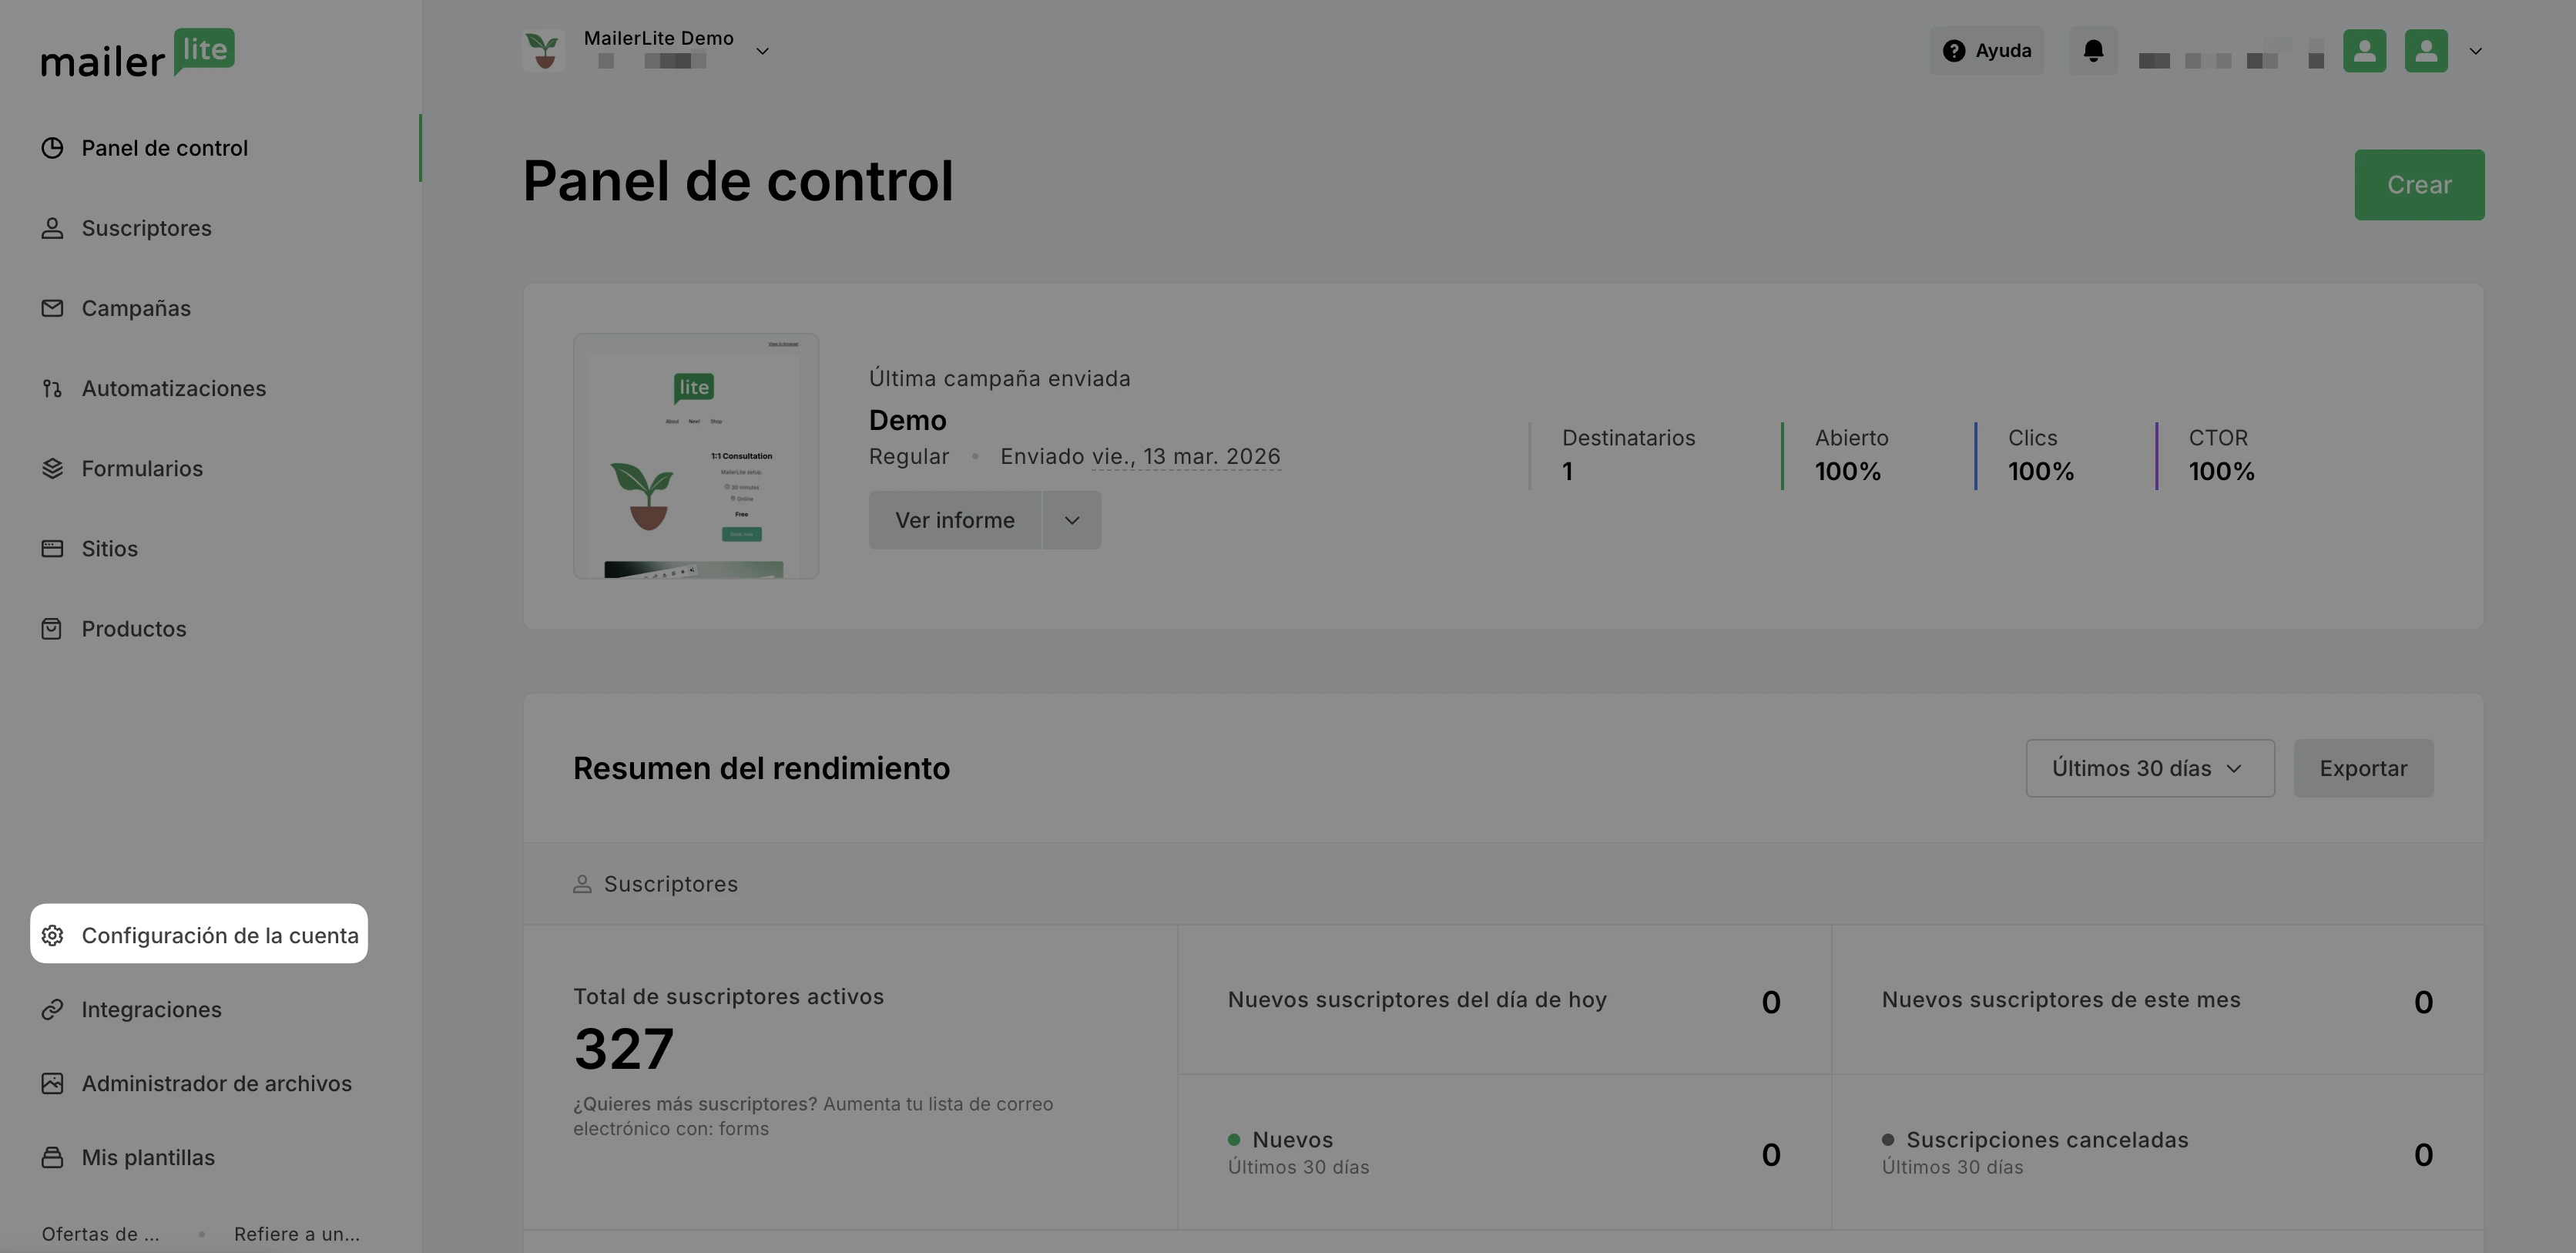Open the Demo campaign preview thumbnail
This screenshot has width=2576, height=1253.
tap(696, 456)
